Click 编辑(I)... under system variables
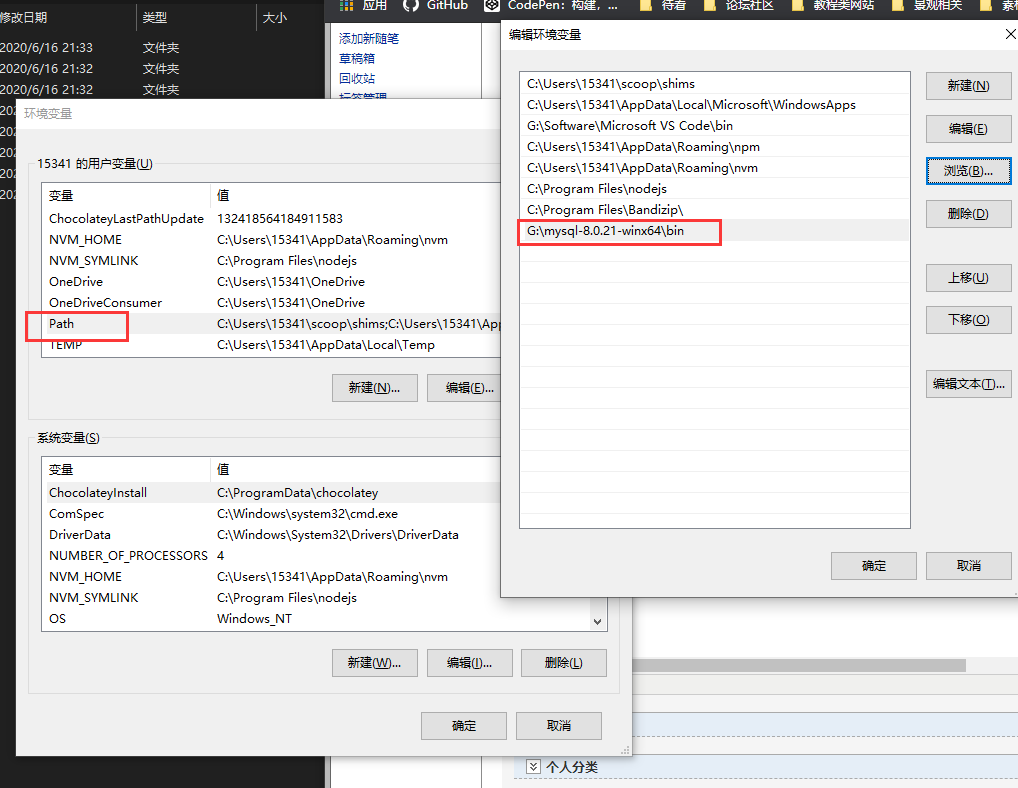Screen dimensions: 1018x788 point(469,663)
